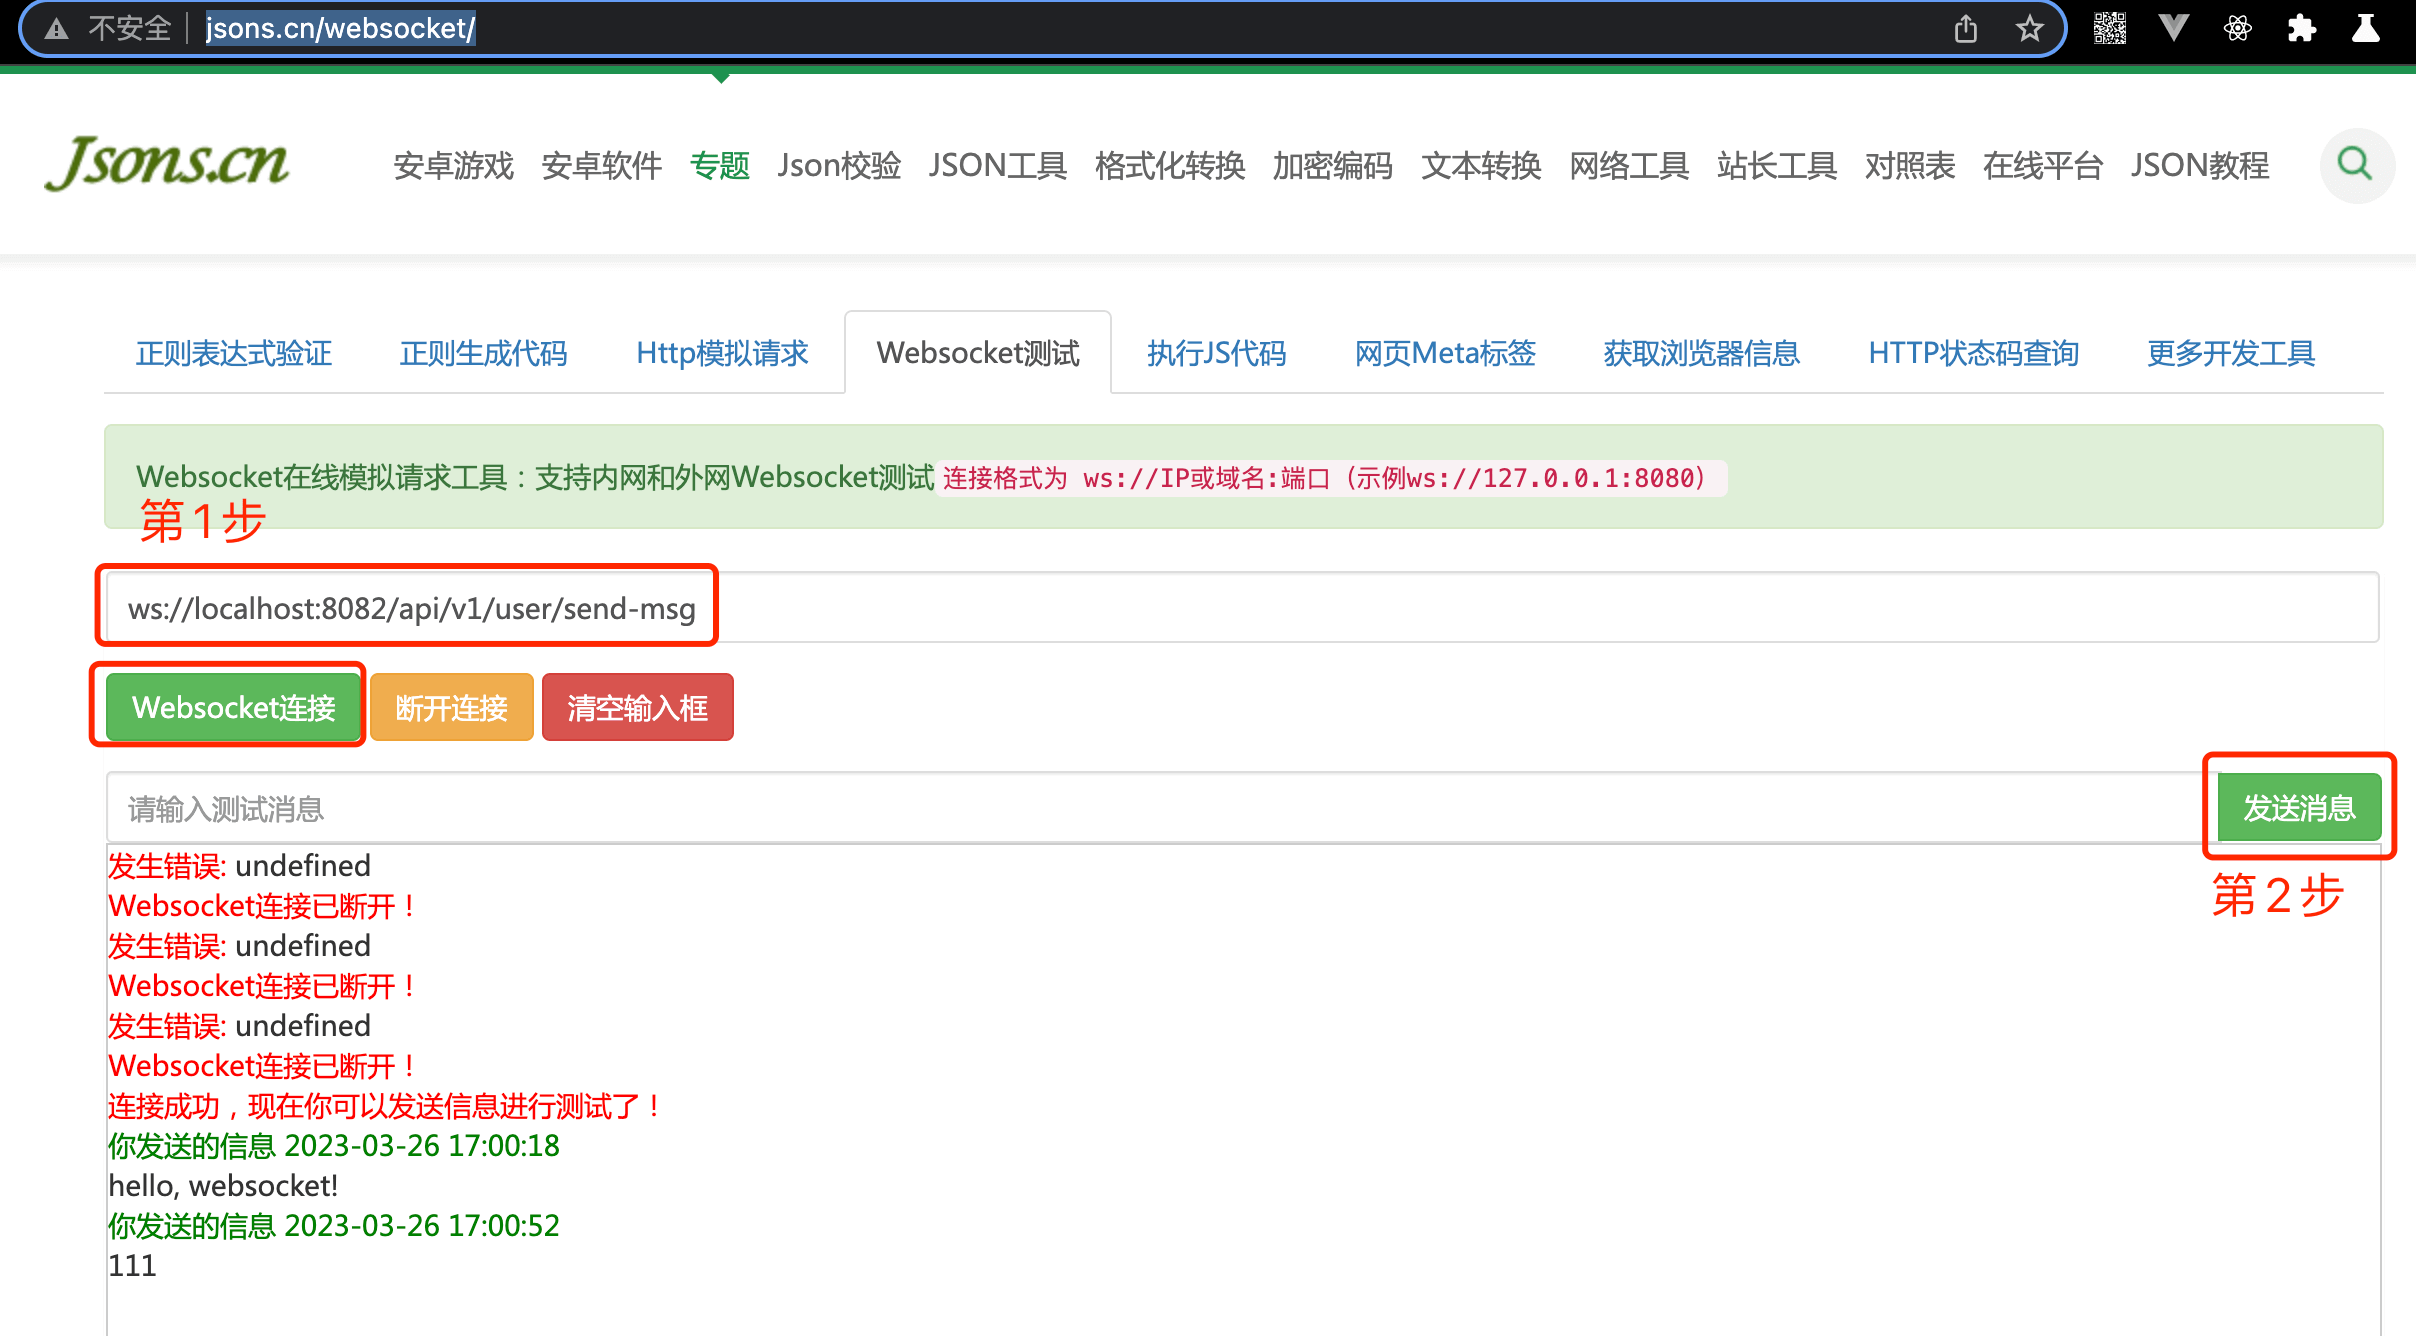Select the Websocket测试 tab
The width and height of the screenshot is (2416, 1336).
pos(978,353)
